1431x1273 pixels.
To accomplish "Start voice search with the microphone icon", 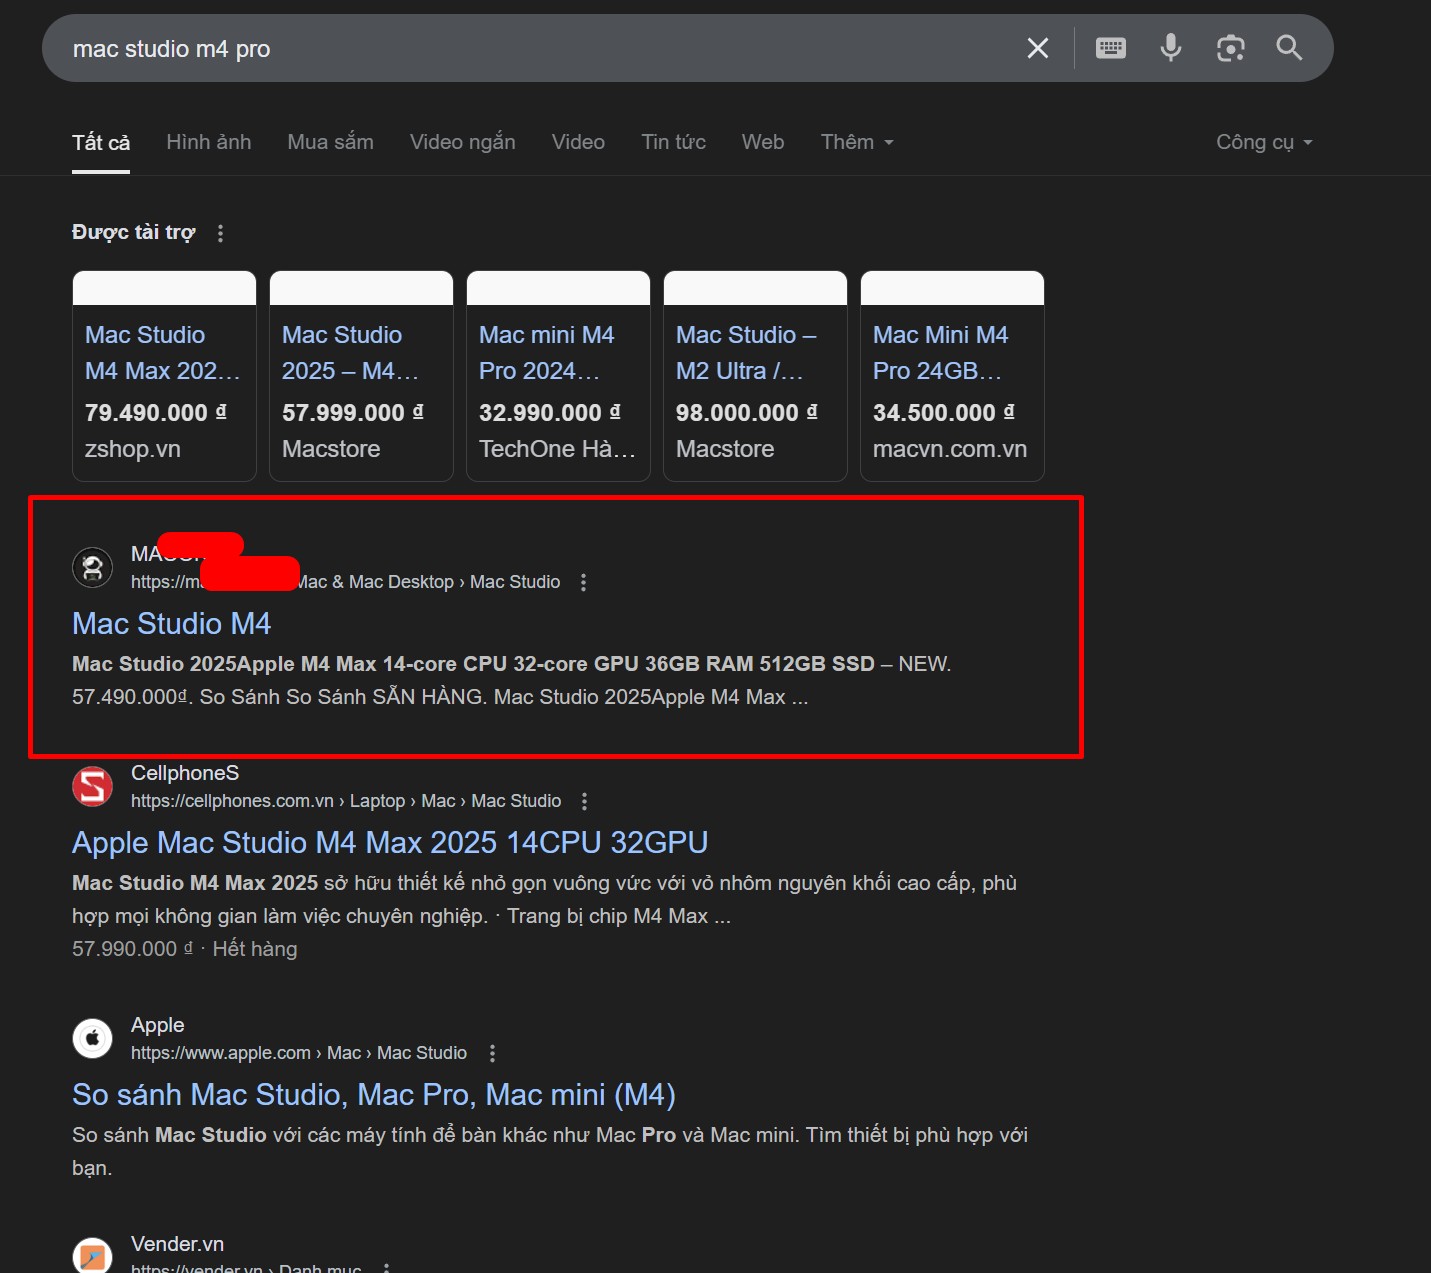I will [1171, 48].
